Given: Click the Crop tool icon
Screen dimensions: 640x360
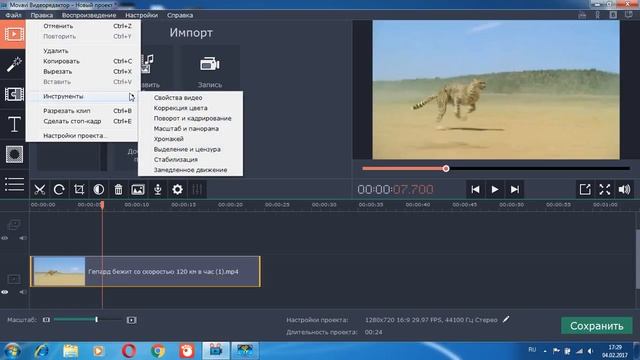Looking at the screenshot, I should pyautogui.click(x=79, y=189).
